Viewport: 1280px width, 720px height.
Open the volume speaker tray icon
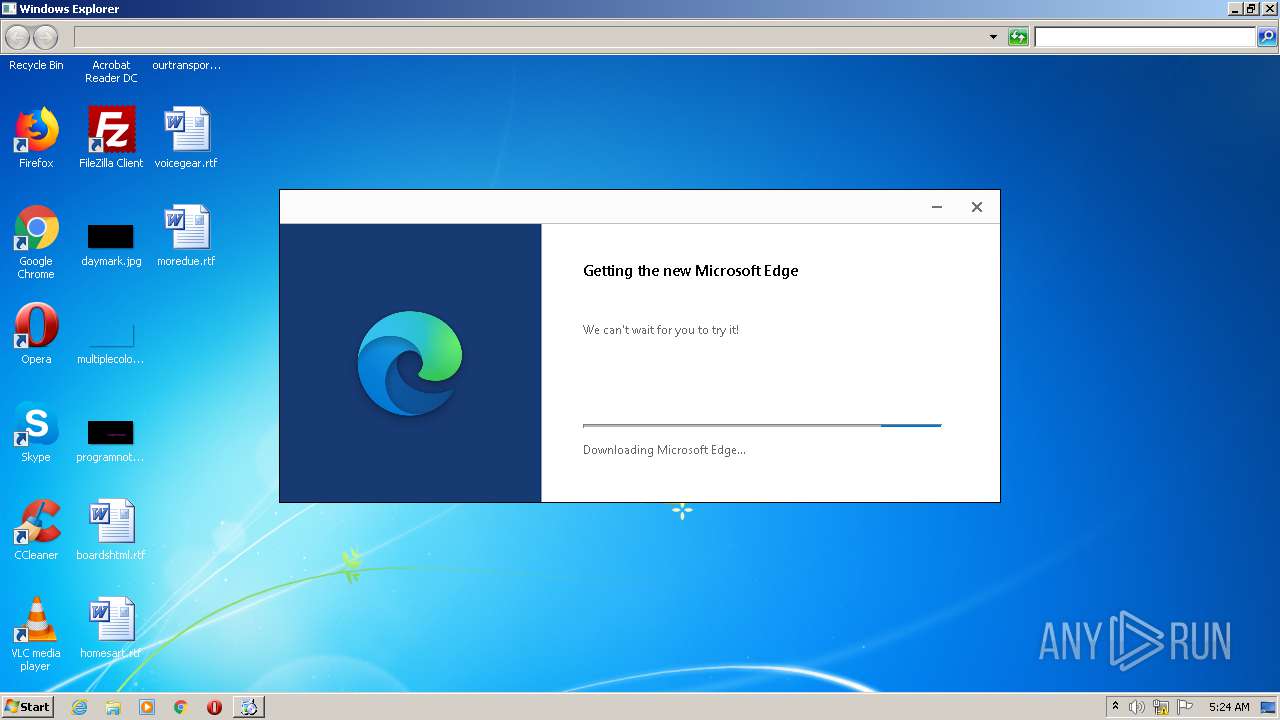[x=1137, y=707]
